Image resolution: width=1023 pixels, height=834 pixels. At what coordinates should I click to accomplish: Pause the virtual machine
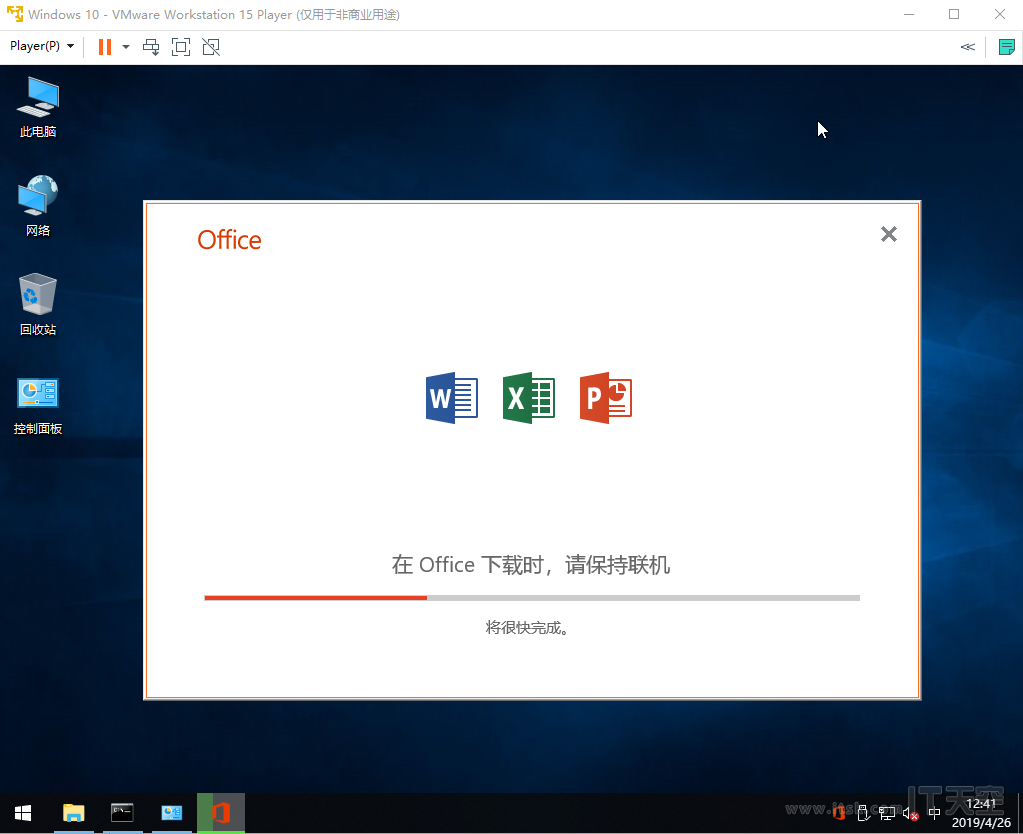click(104, 47)
